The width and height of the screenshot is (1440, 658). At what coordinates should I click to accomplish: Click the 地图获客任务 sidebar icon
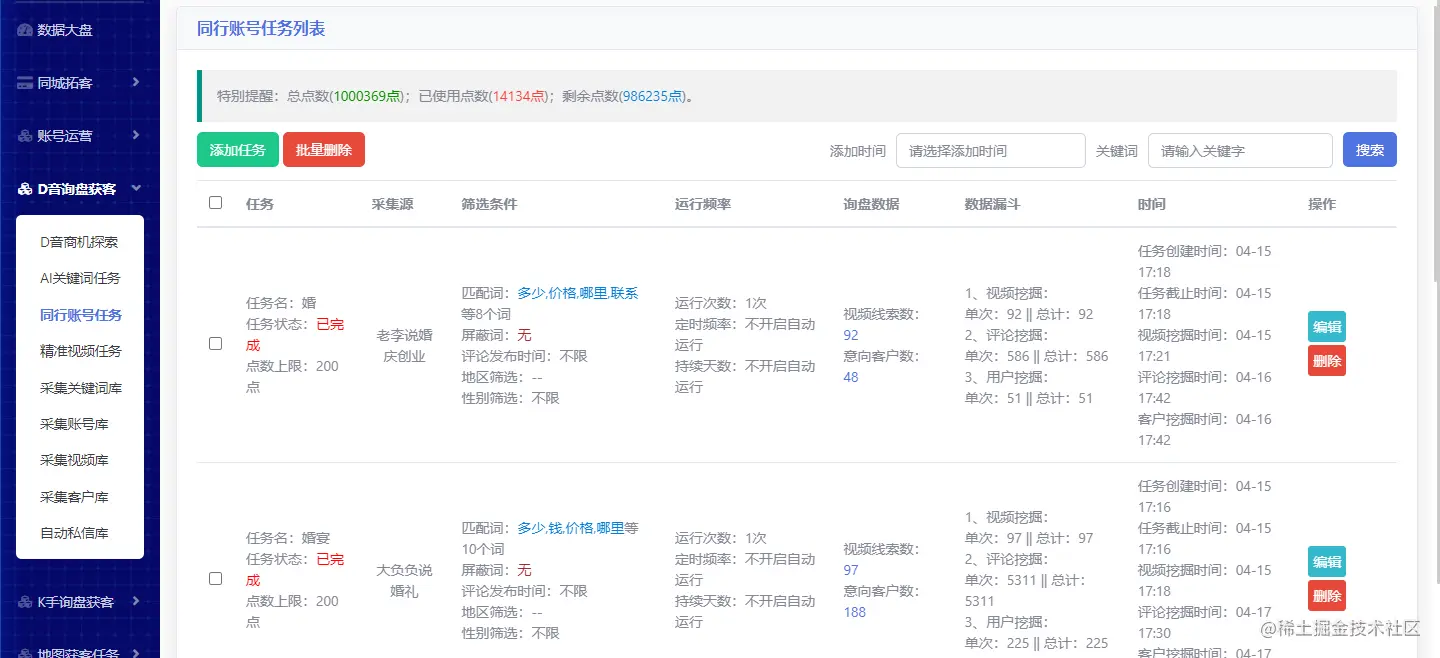(25, 655)
